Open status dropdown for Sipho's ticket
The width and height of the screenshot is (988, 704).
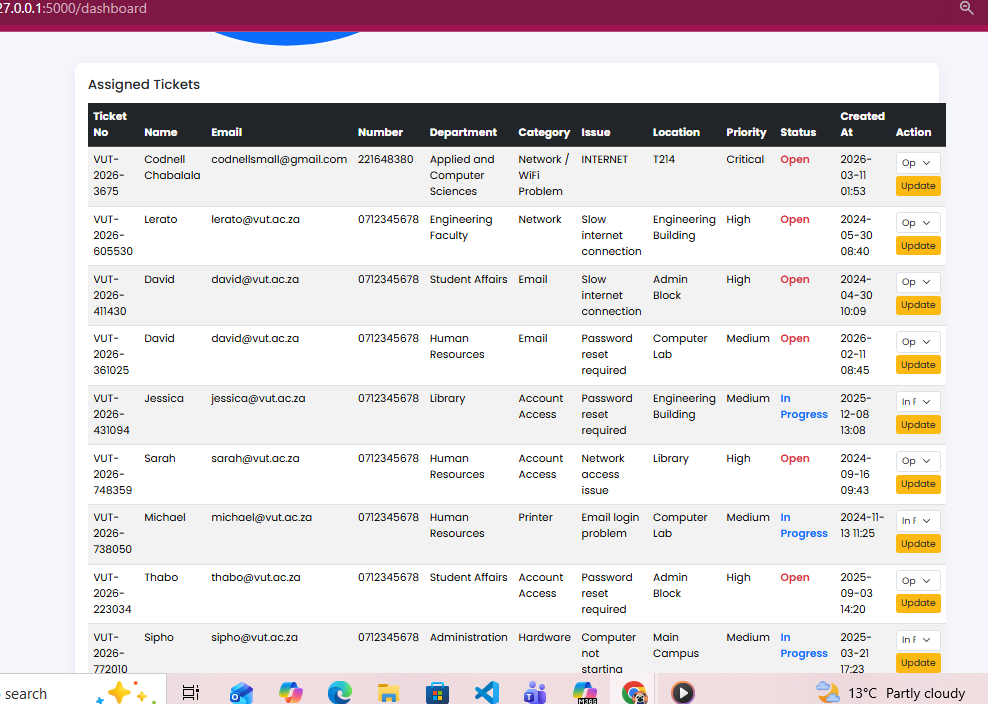pyautogui.click(x=917, y=640)
